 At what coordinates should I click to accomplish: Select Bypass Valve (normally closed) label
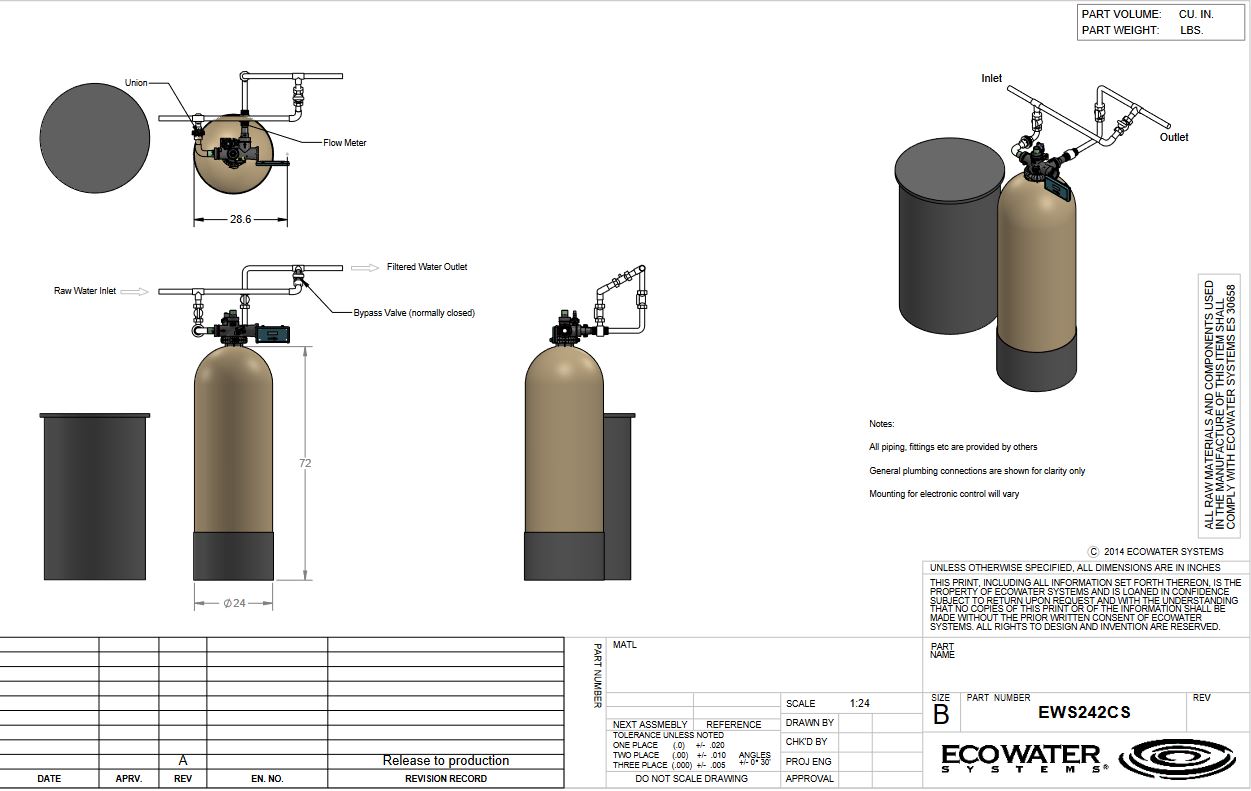point(414,313)
